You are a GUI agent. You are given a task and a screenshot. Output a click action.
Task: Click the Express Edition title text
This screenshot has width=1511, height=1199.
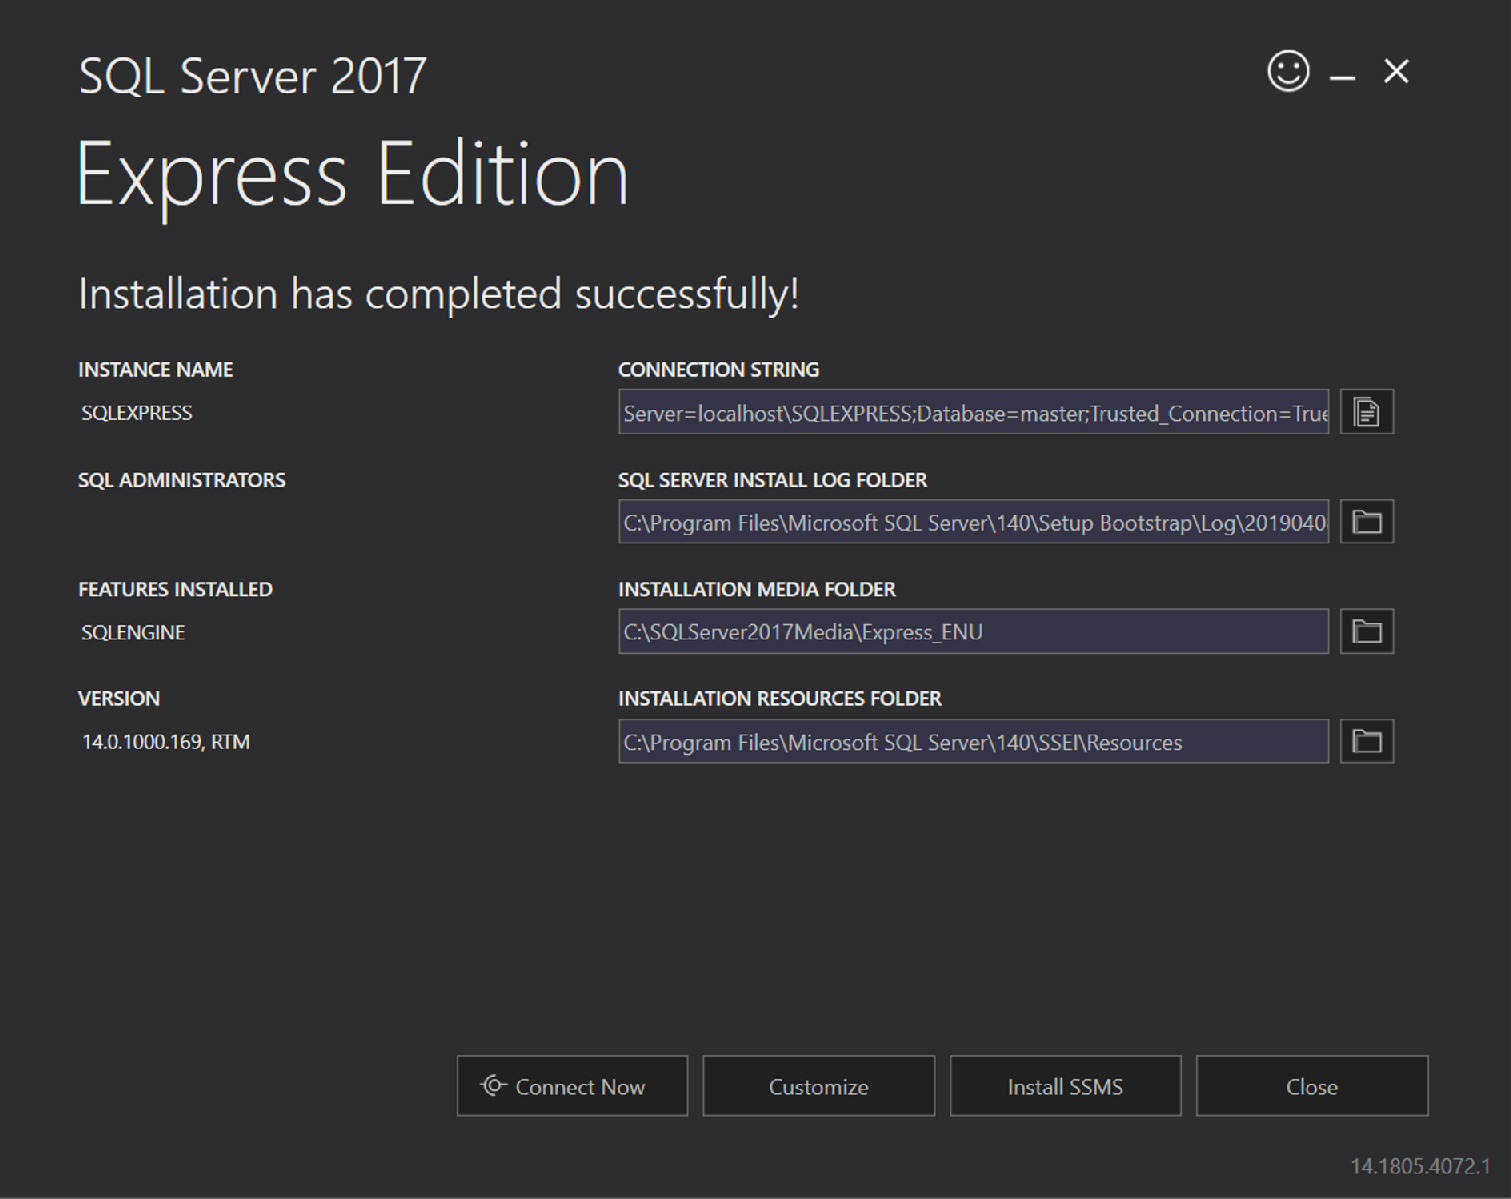[354, 172]
